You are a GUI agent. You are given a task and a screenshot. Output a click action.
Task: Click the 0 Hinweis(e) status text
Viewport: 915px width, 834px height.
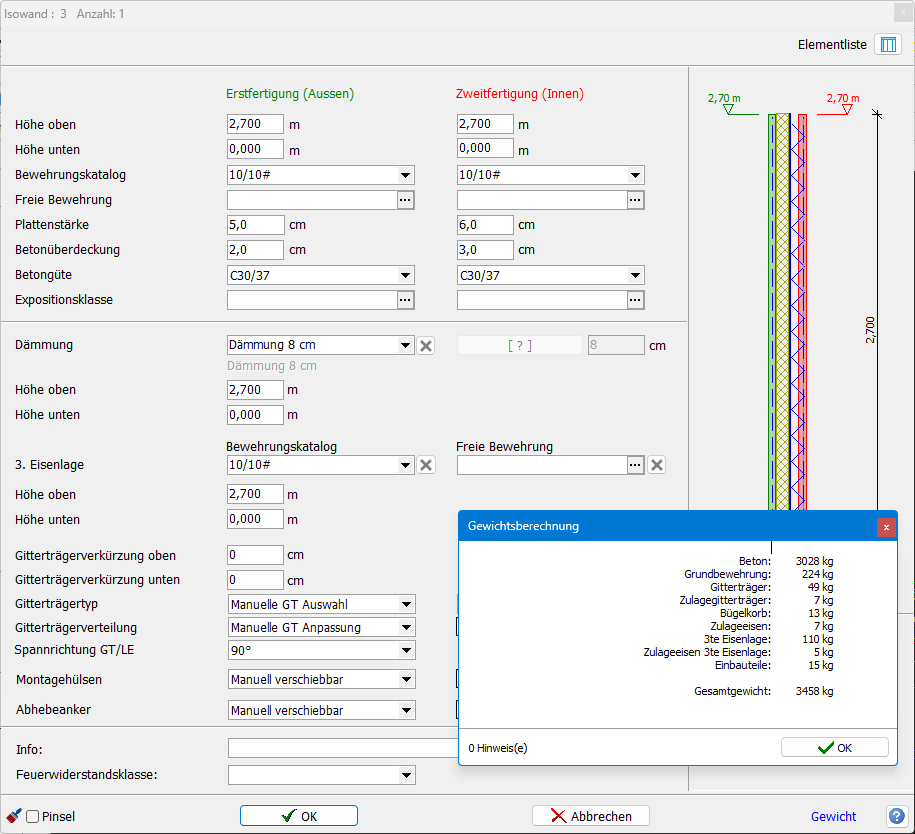[x=498, y=748]
